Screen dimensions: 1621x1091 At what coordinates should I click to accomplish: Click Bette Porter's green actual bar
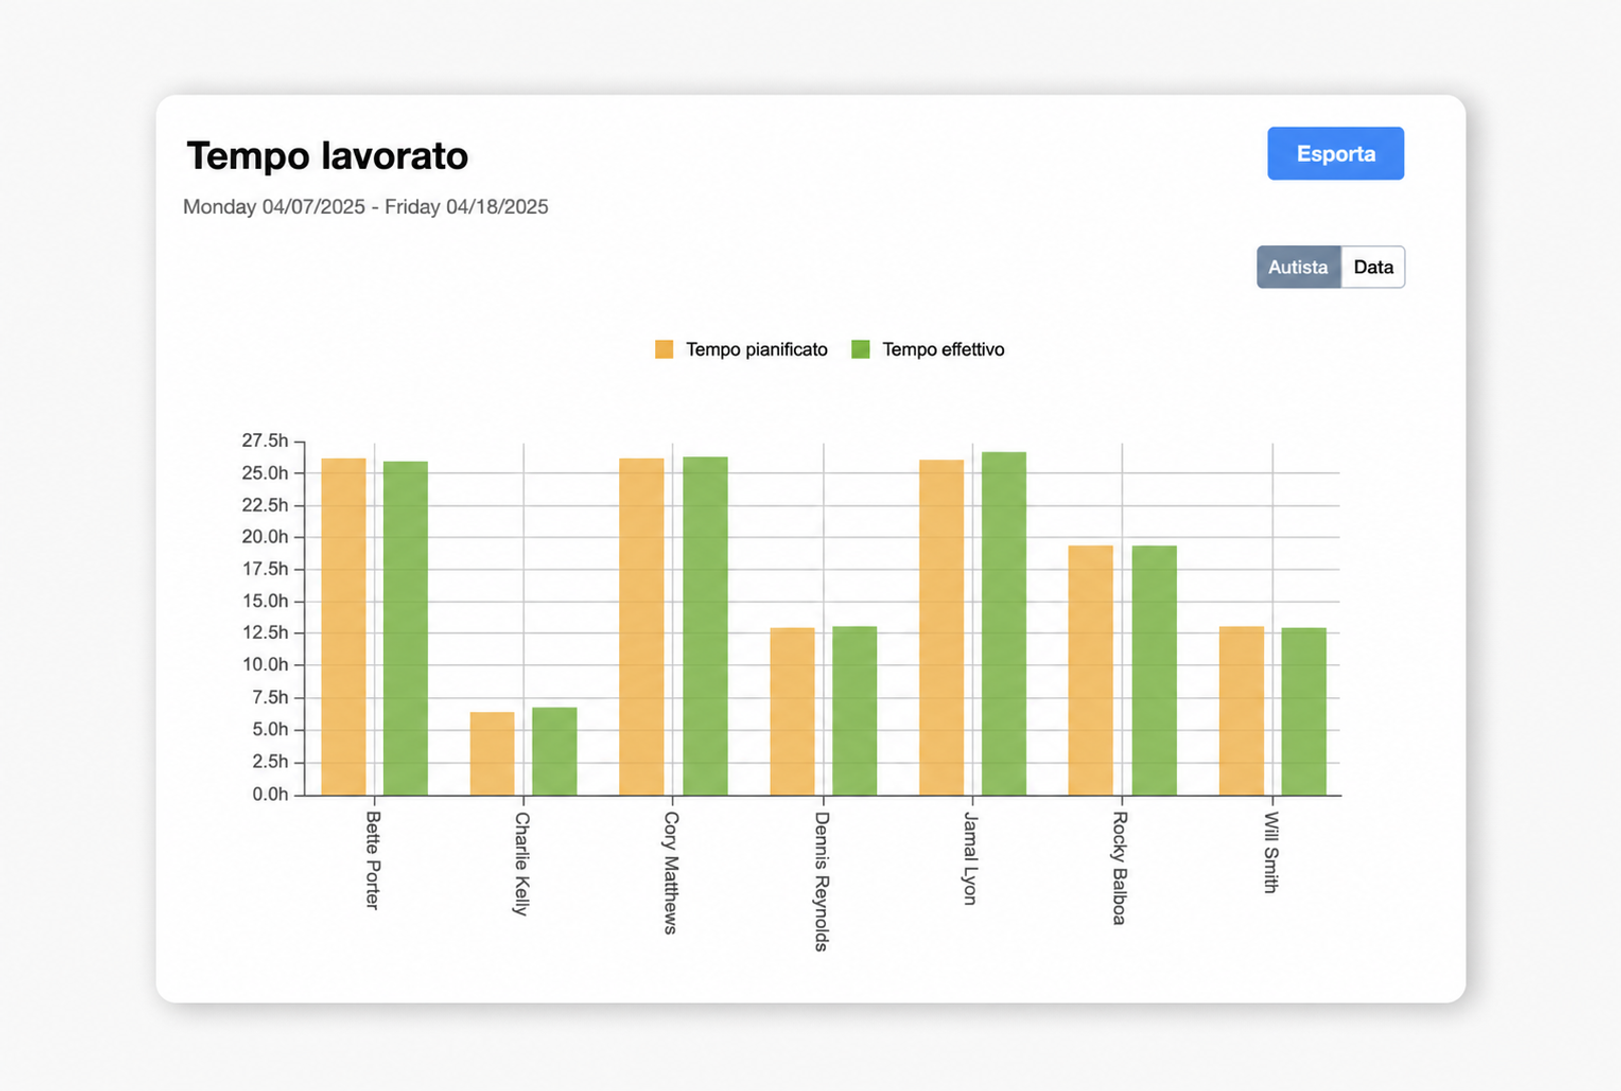[405, 628]
